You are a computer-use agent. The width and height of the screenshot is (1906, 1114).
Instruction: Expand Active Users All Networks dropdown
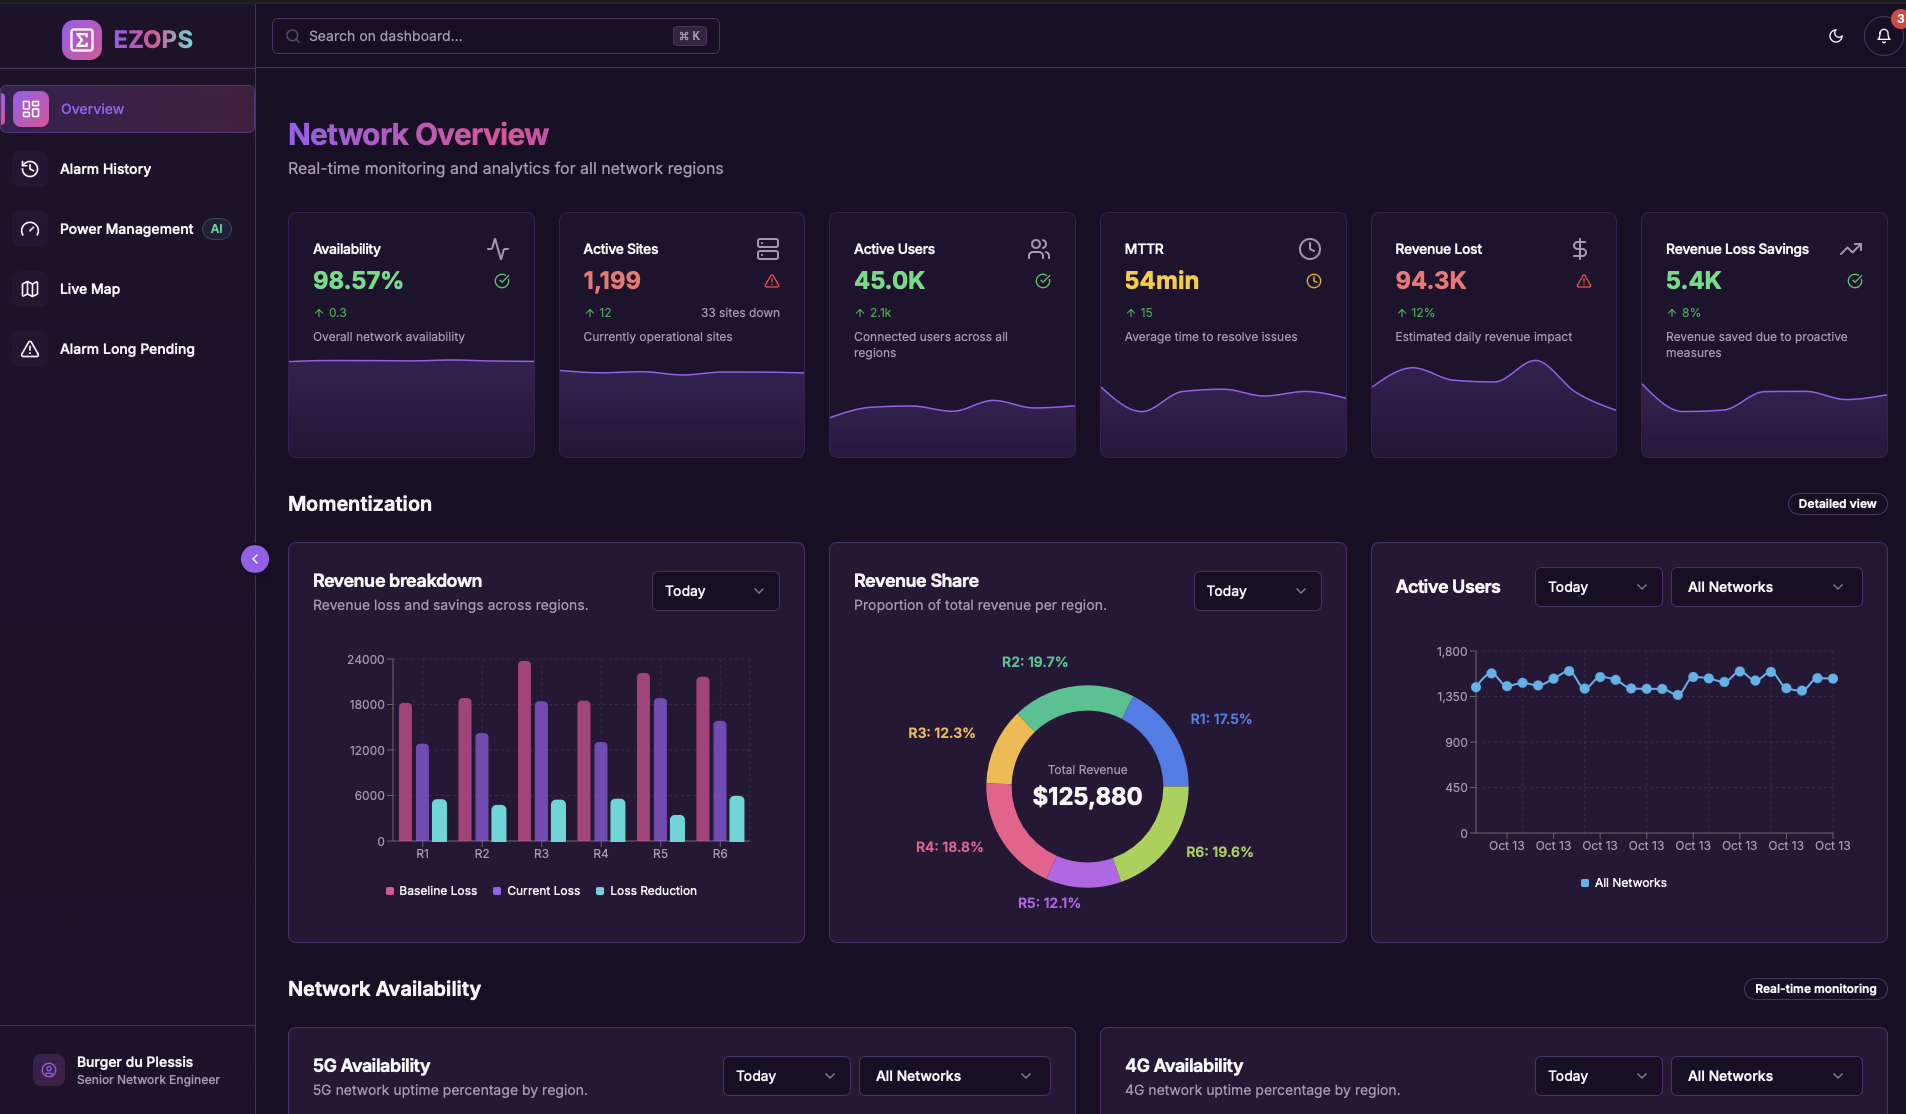tap(1766, 587)
